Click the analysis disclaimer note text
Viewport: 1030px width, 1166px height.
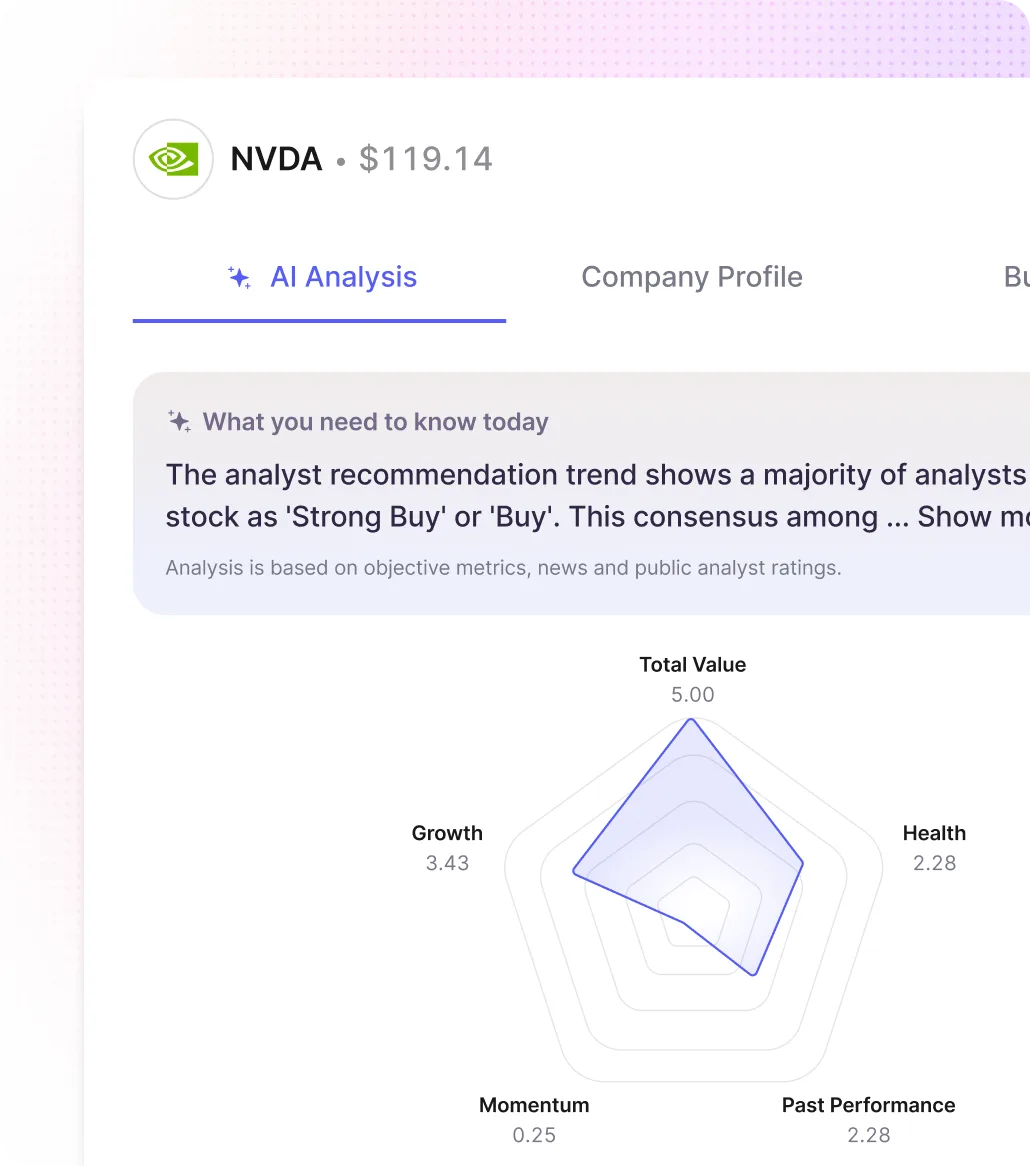coord(503,568)
